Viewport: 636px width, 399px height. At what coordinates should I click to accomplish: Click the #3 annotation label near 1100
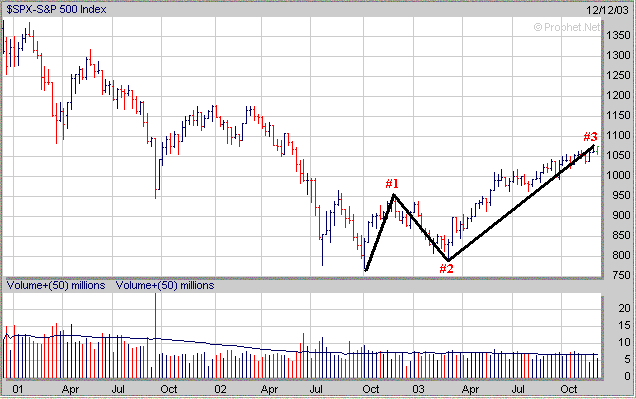point(590,136)
